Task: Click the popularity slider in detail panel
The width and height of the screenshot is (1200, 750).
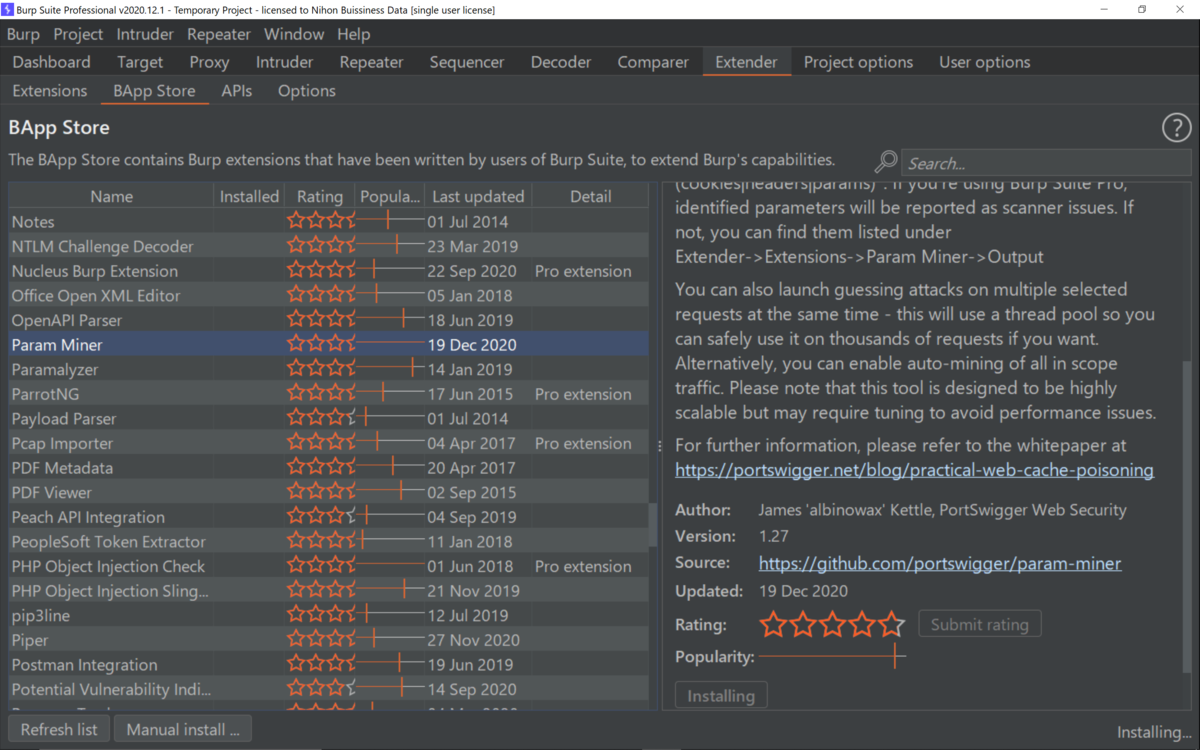Action: 832,657
